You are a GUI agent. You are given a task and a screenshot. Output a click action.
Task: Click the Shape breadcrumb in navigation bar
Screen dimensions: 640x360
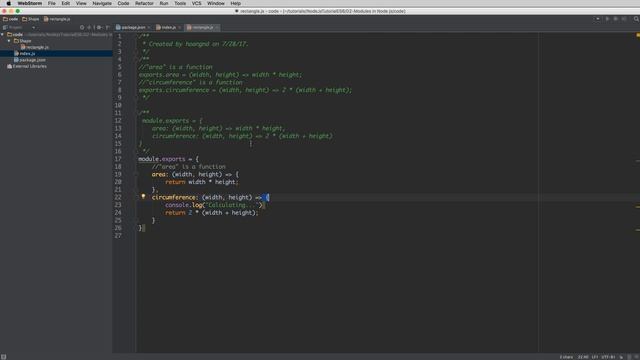(x=31, y=19)
